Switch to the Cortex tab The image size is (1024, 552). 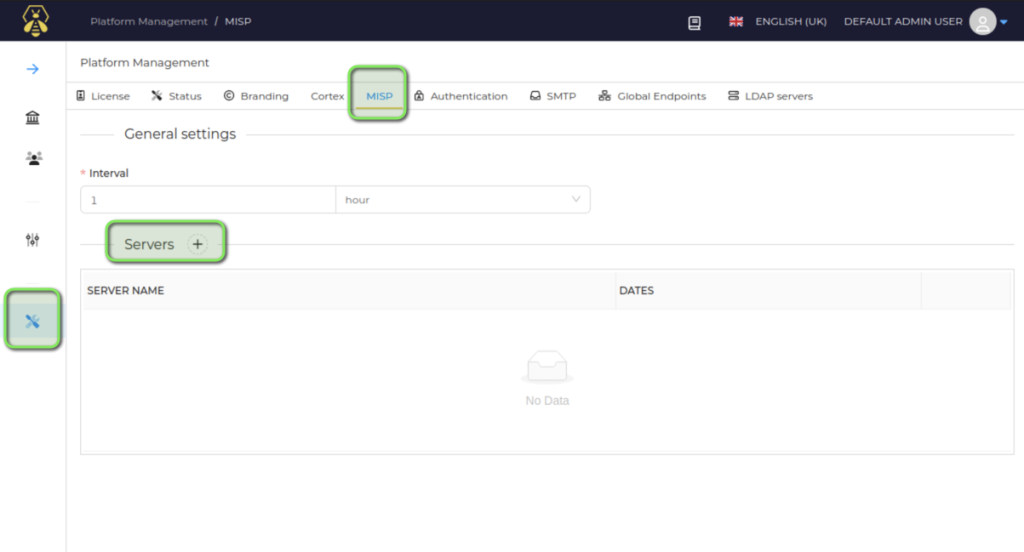[x=327, y=96]
